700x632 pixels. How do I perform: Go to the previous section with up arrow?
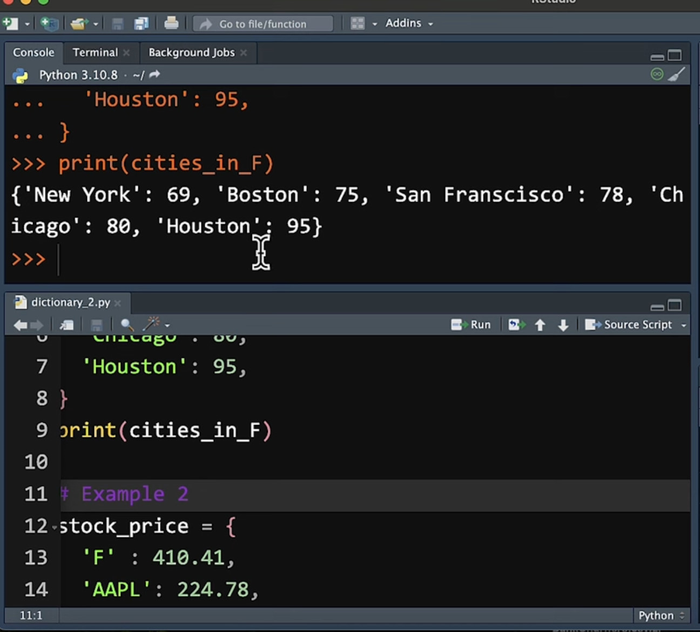coord(540,325)
